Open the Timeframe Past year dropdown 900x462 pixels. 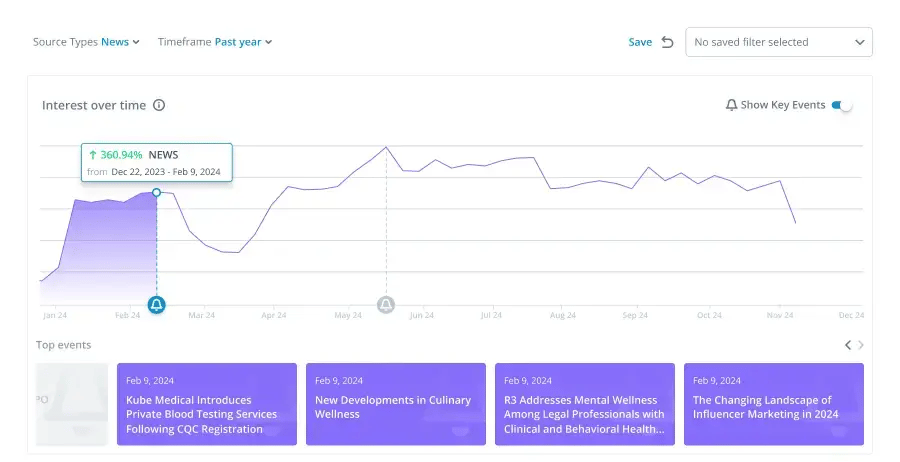click(x=243, y=42)
